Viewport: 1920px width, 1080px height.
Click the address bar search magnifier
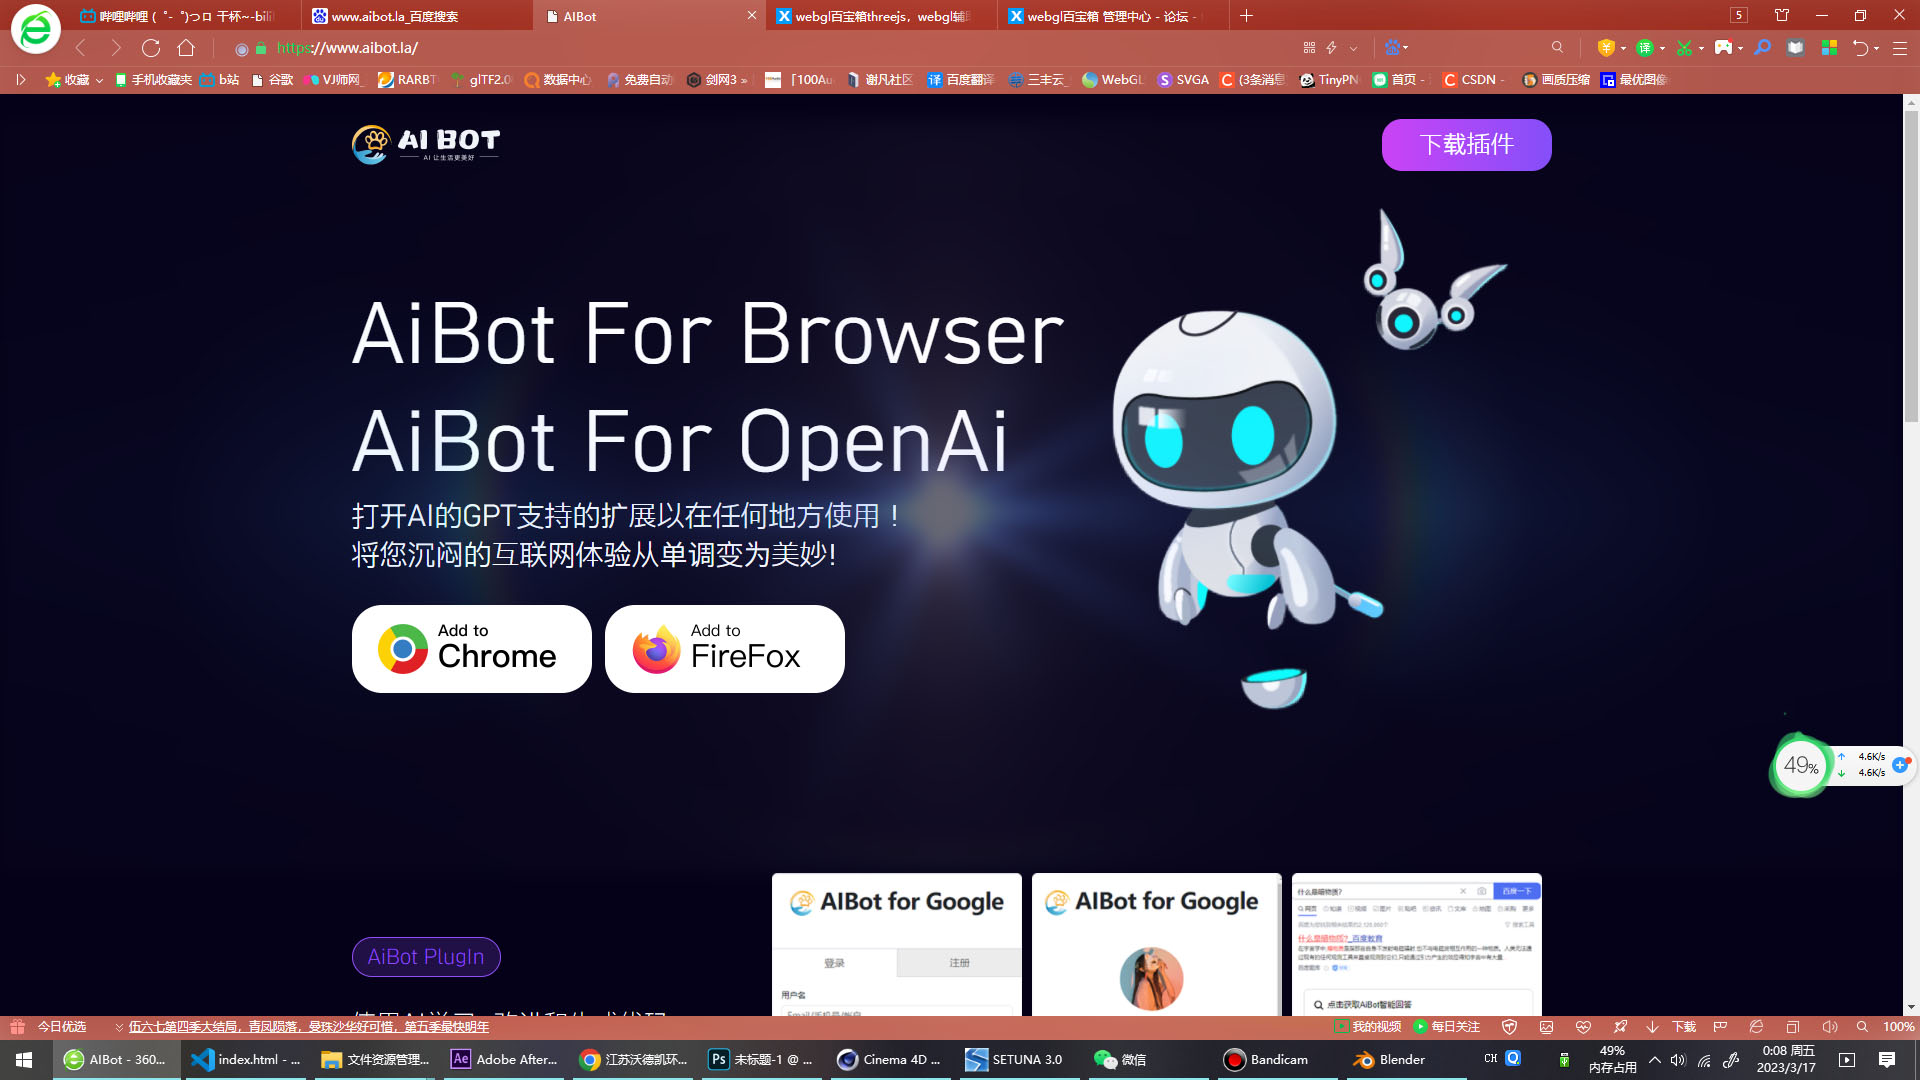tap(1557, 47)
